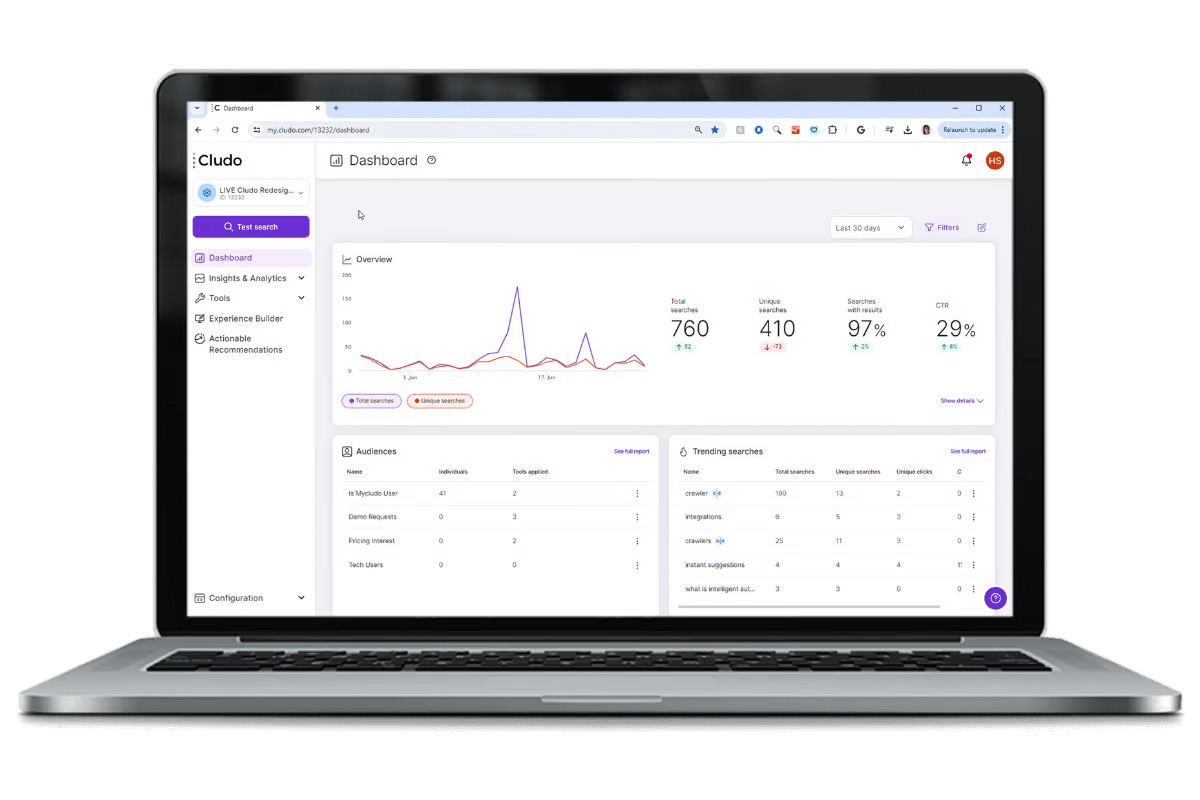Click the browser reload icon

(x=235, y=130)
